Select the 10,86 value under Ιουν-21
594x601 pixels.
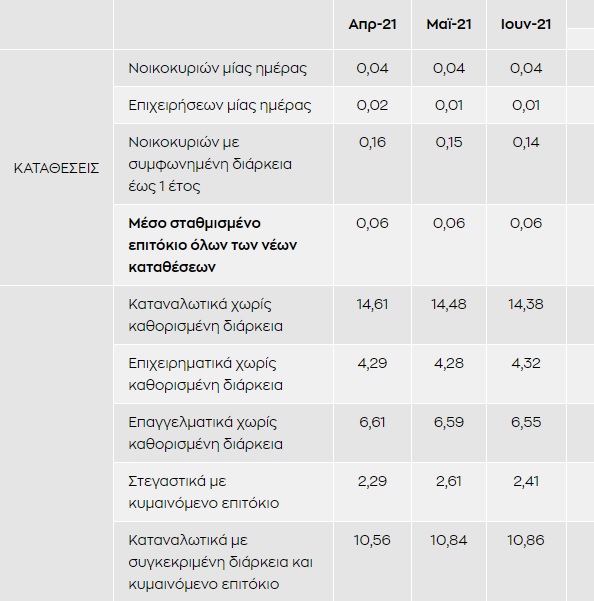click(526, 540)
